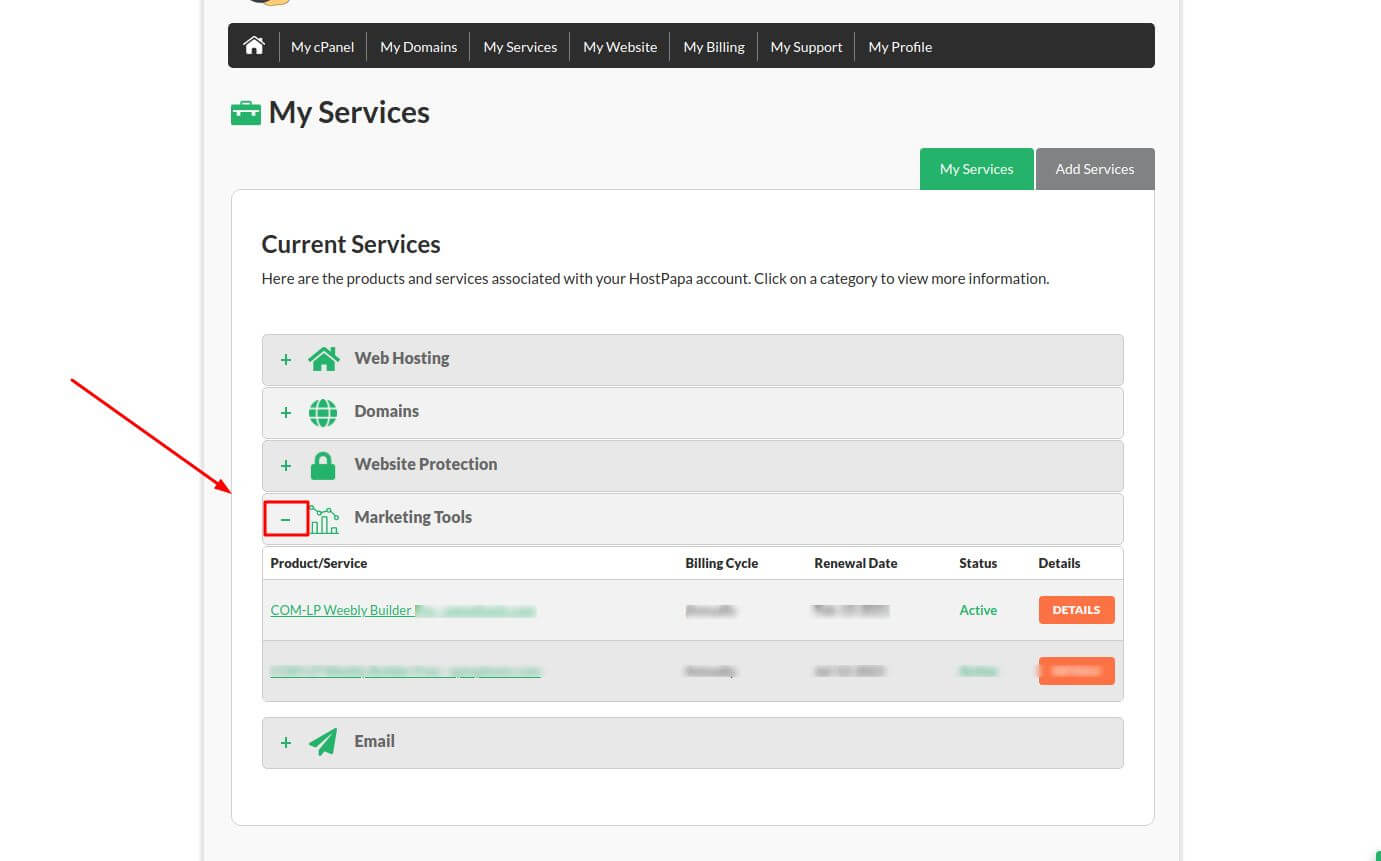Select the green My Services tab
The image size is (1381, 861).
coord(976,169)
